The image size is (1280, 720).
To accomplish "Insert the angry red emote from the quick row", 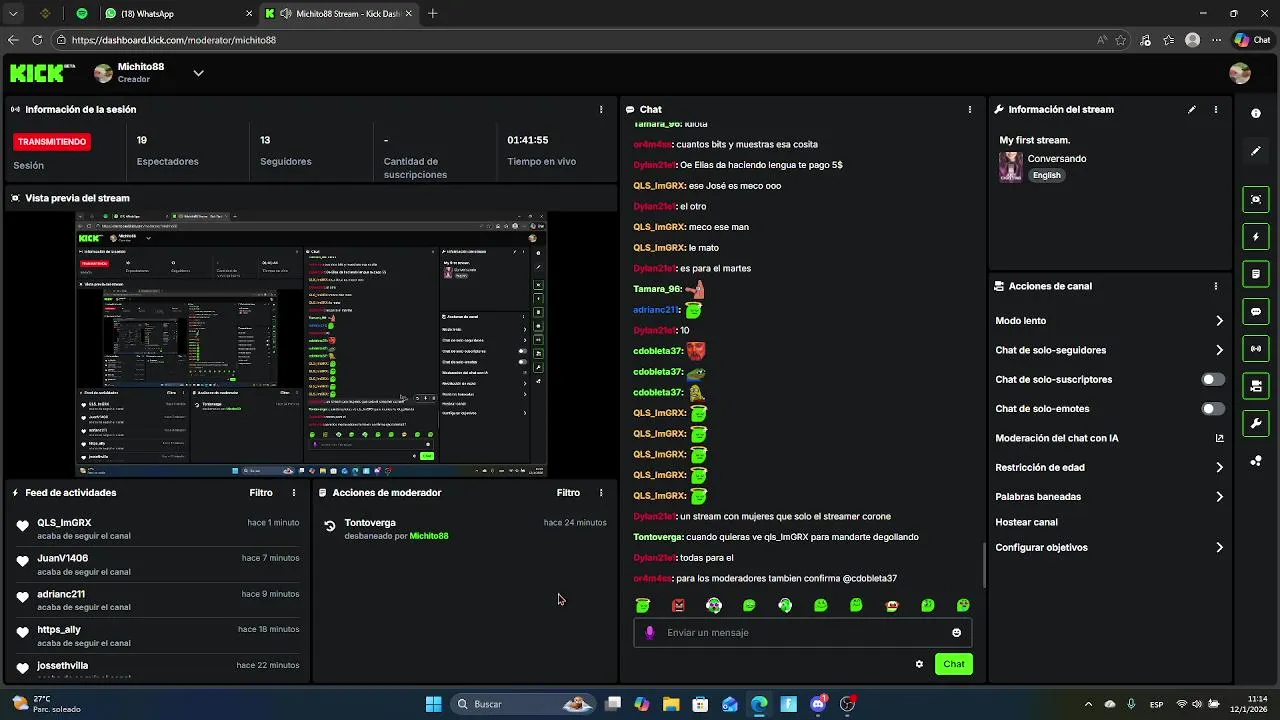I will [679, 605].
